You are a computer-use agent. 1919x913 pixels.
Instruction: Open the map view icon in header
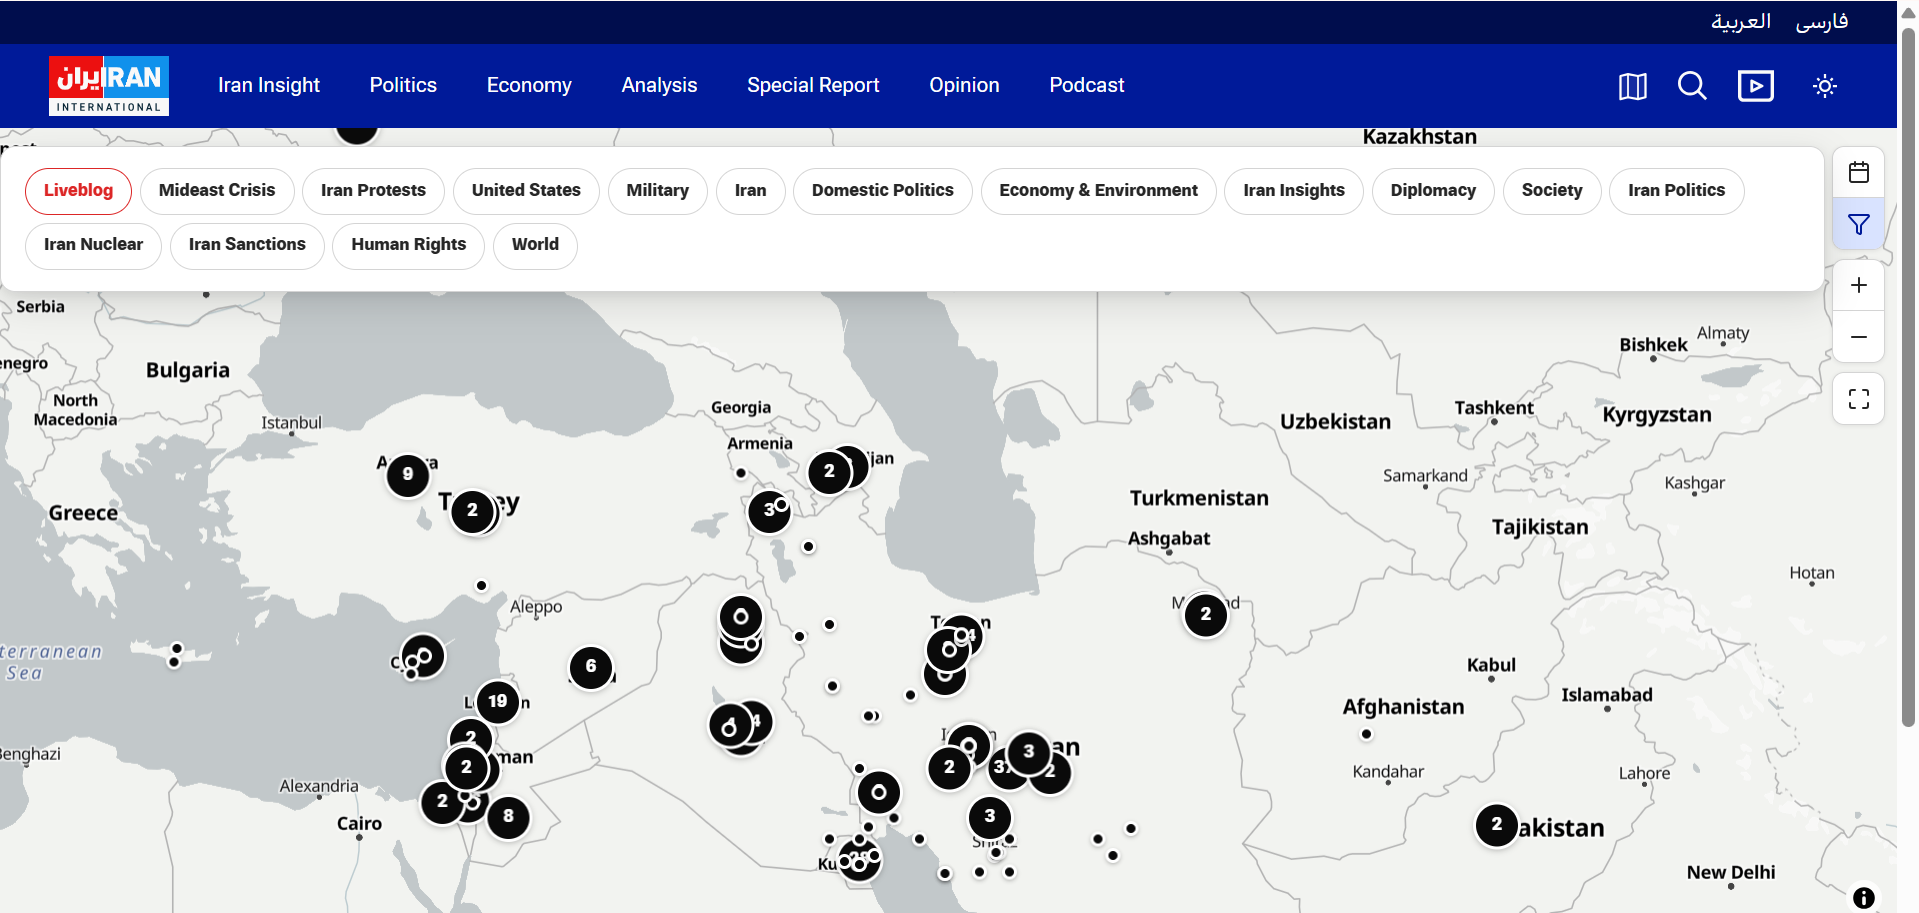(1632, 86)
